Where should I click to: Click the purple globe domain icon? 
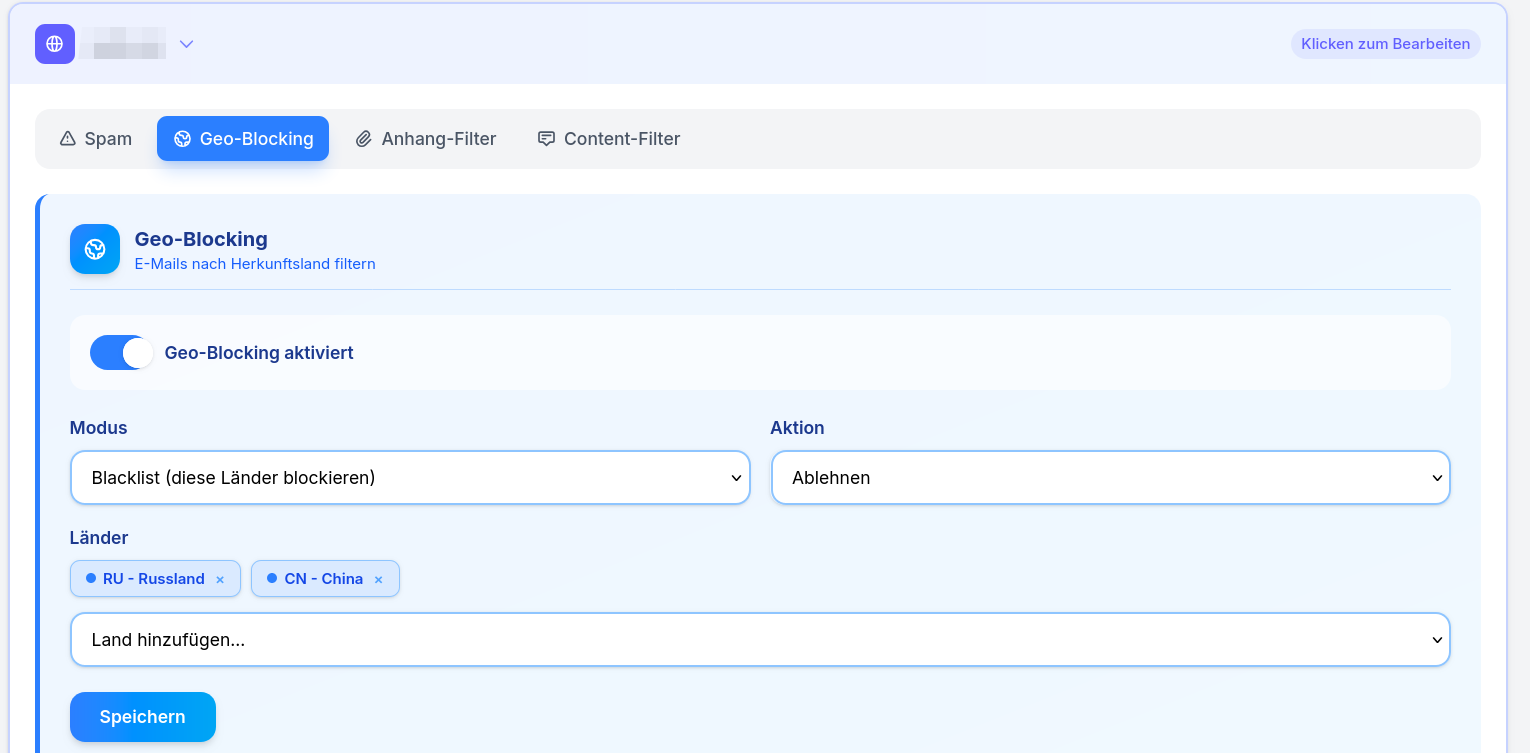(55, 44)
